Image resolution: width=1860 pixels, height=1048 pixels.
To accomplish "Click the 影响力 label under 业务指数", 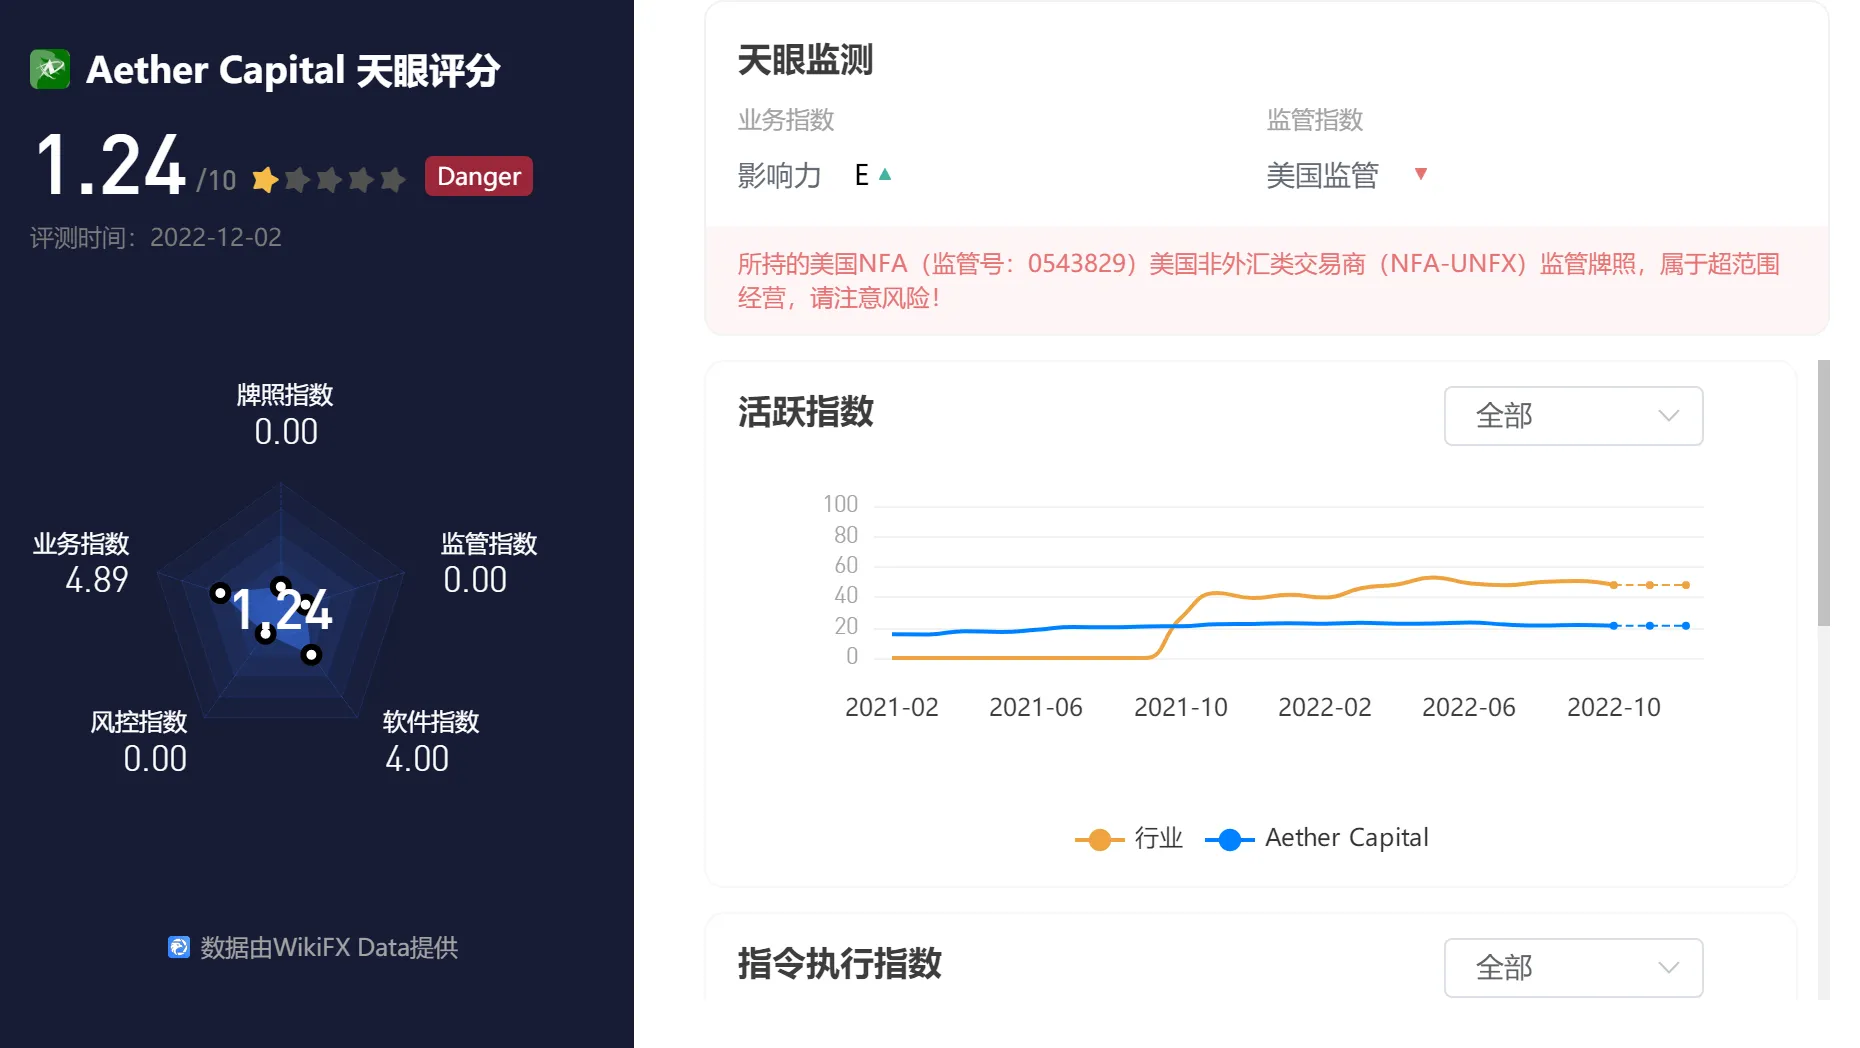I will [x=779, y=175].
